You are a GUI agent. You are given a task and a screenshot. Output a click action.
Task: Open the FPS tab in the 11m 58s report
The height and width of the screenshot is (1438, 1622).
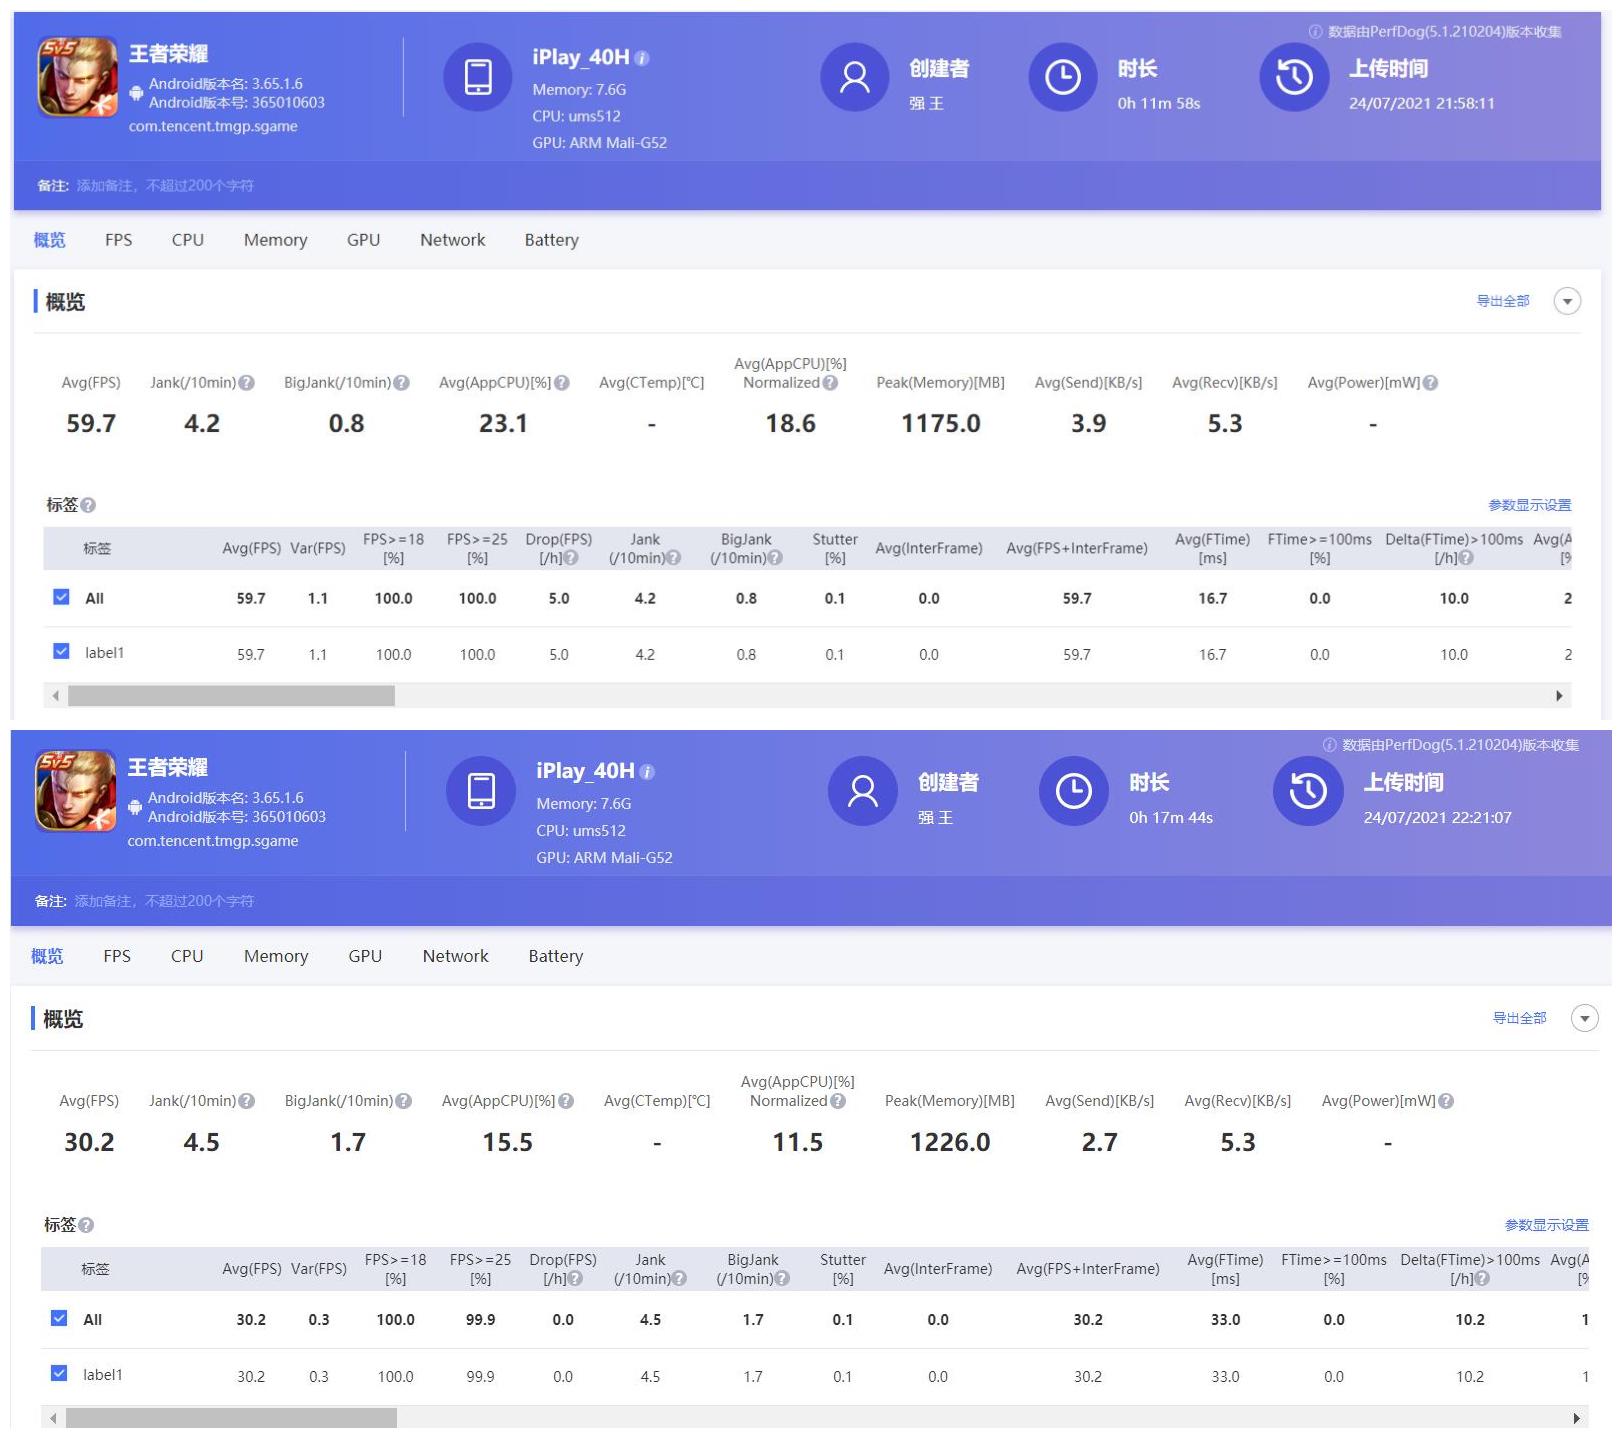[118, 240]
